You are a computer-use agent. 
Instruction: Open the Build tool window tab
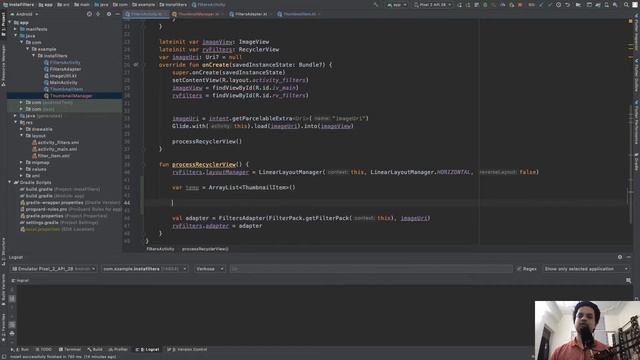(95, 350)
